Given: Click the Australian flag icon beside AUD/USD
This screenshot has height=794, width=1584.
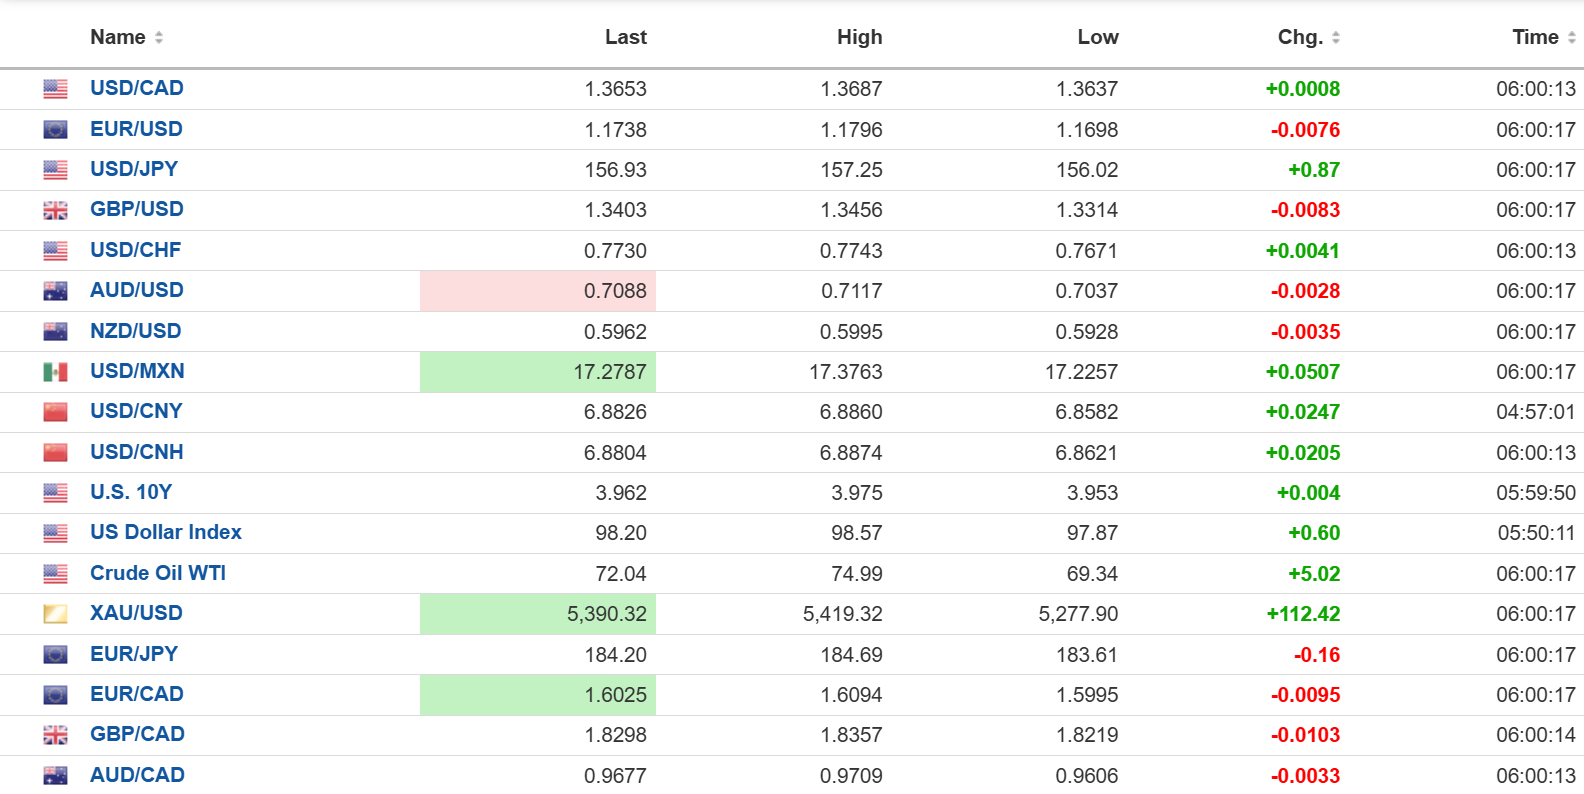Looking at the screenshot, I should [x=55, y=291].
